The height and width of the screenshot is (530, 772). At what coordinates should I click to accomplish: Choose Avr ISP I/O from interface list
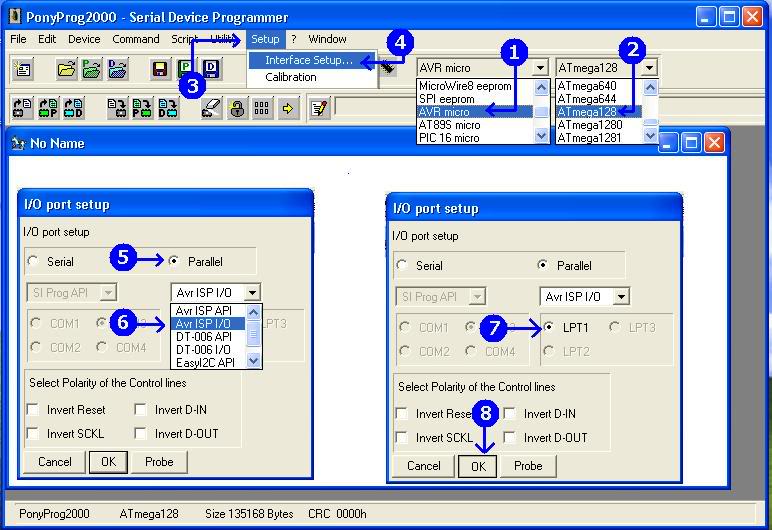coord(208,324)
